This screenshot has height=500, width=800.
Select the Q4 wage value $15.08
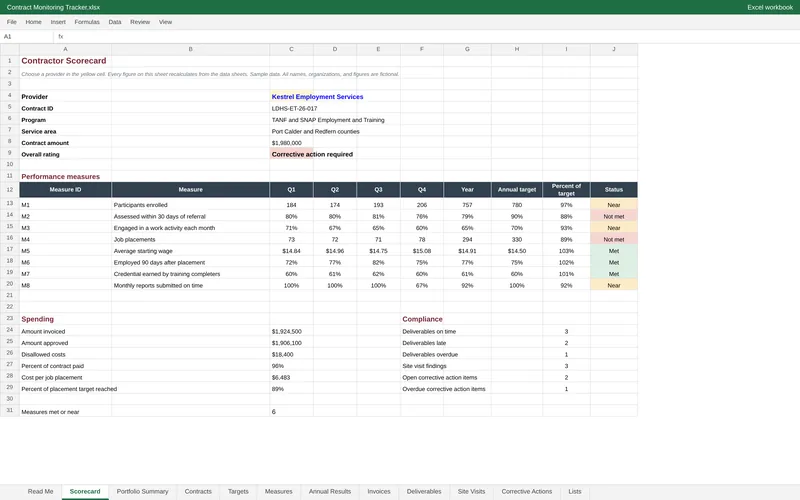[422, 251]
